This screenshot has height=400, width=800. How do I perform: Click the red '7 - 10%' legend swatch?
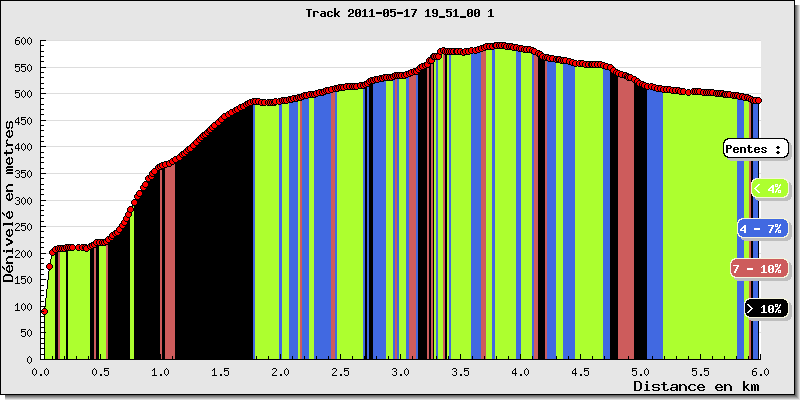pyautogui.click(x=759, y=269)
